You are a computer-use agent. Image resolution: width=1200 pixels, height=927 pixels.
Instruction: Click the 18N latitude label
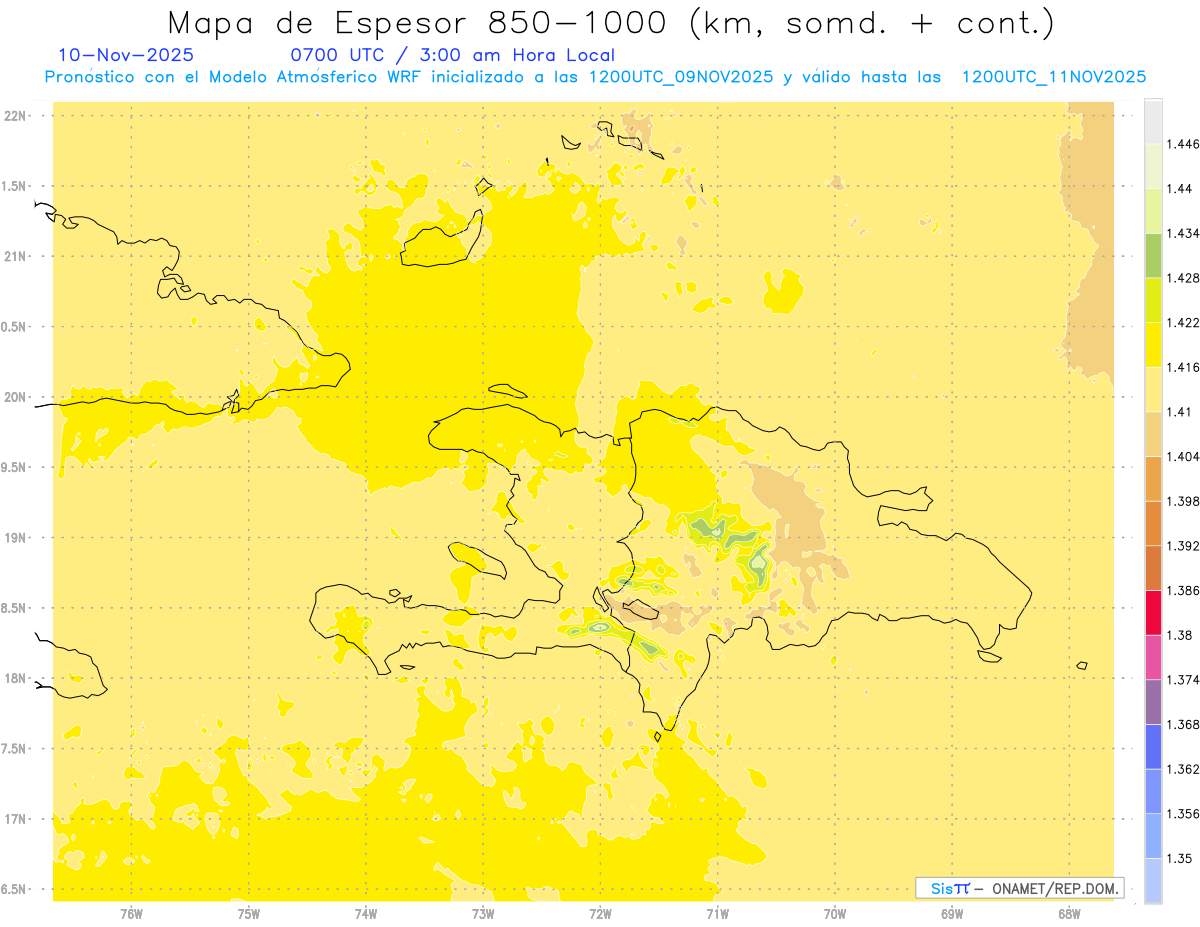16,679
